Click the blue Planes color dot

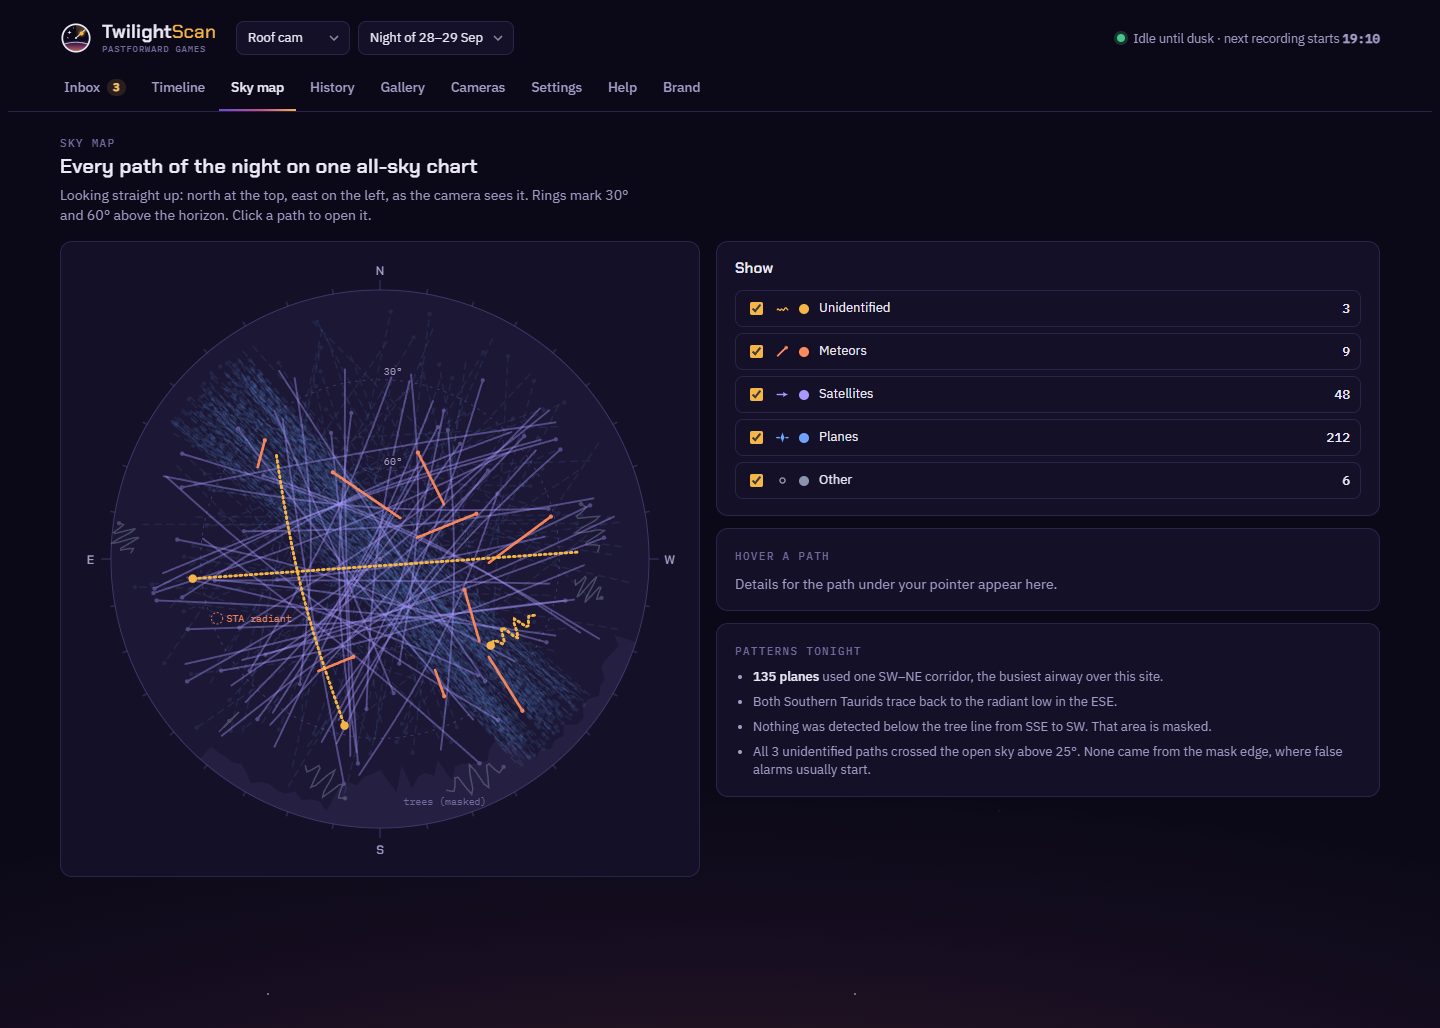[x=804, y=438]
